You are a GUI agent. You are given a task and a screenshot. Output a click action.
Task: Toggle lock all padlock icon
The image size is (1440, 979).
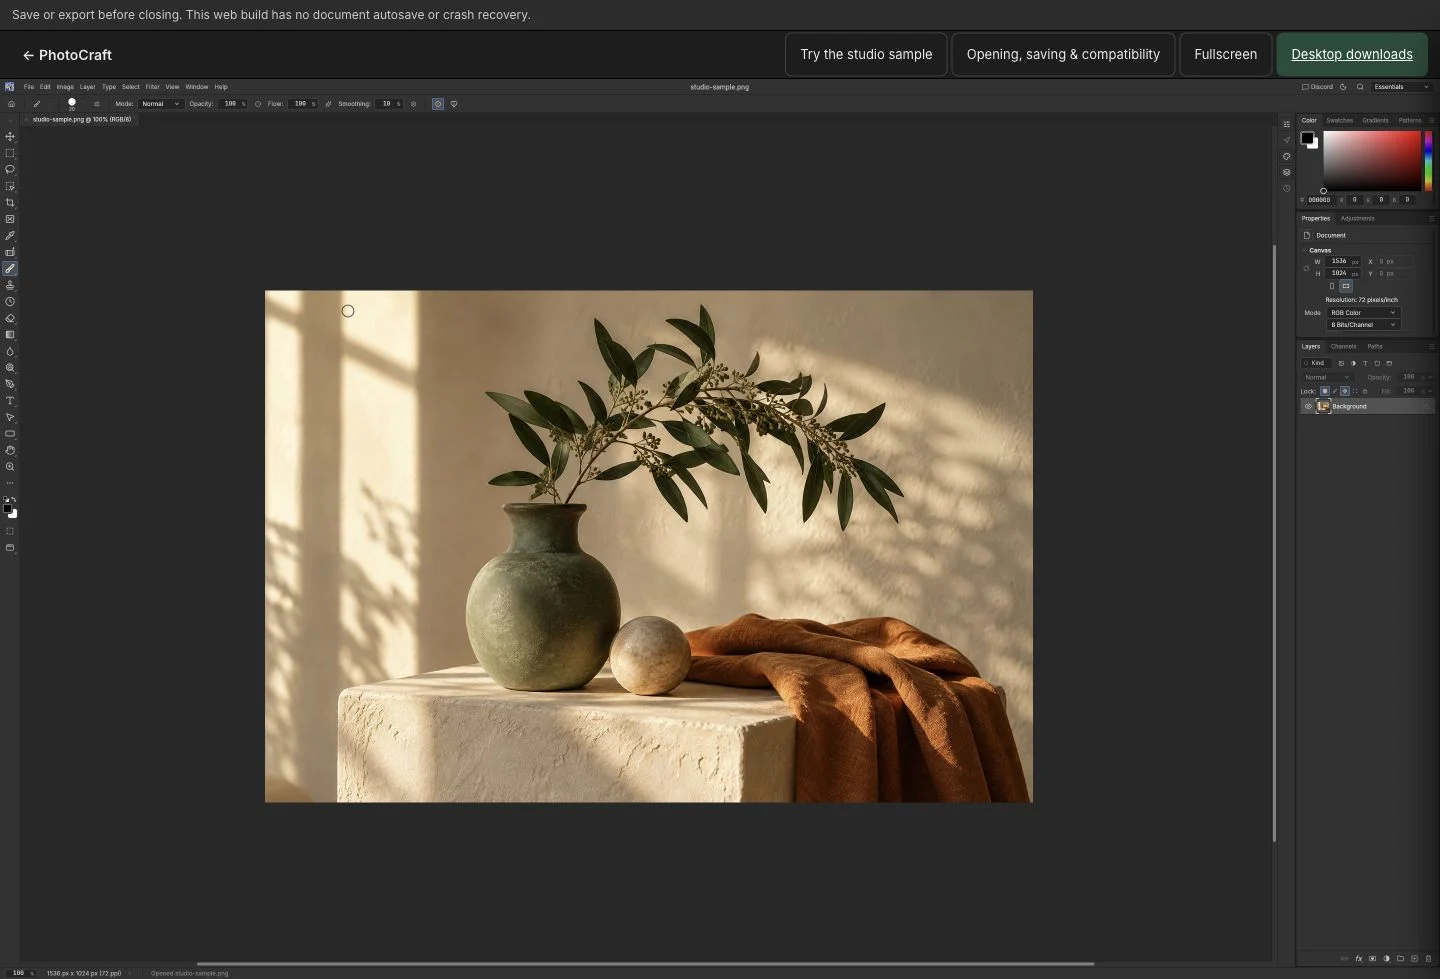pyautogui.click(x=1365, y=391)
